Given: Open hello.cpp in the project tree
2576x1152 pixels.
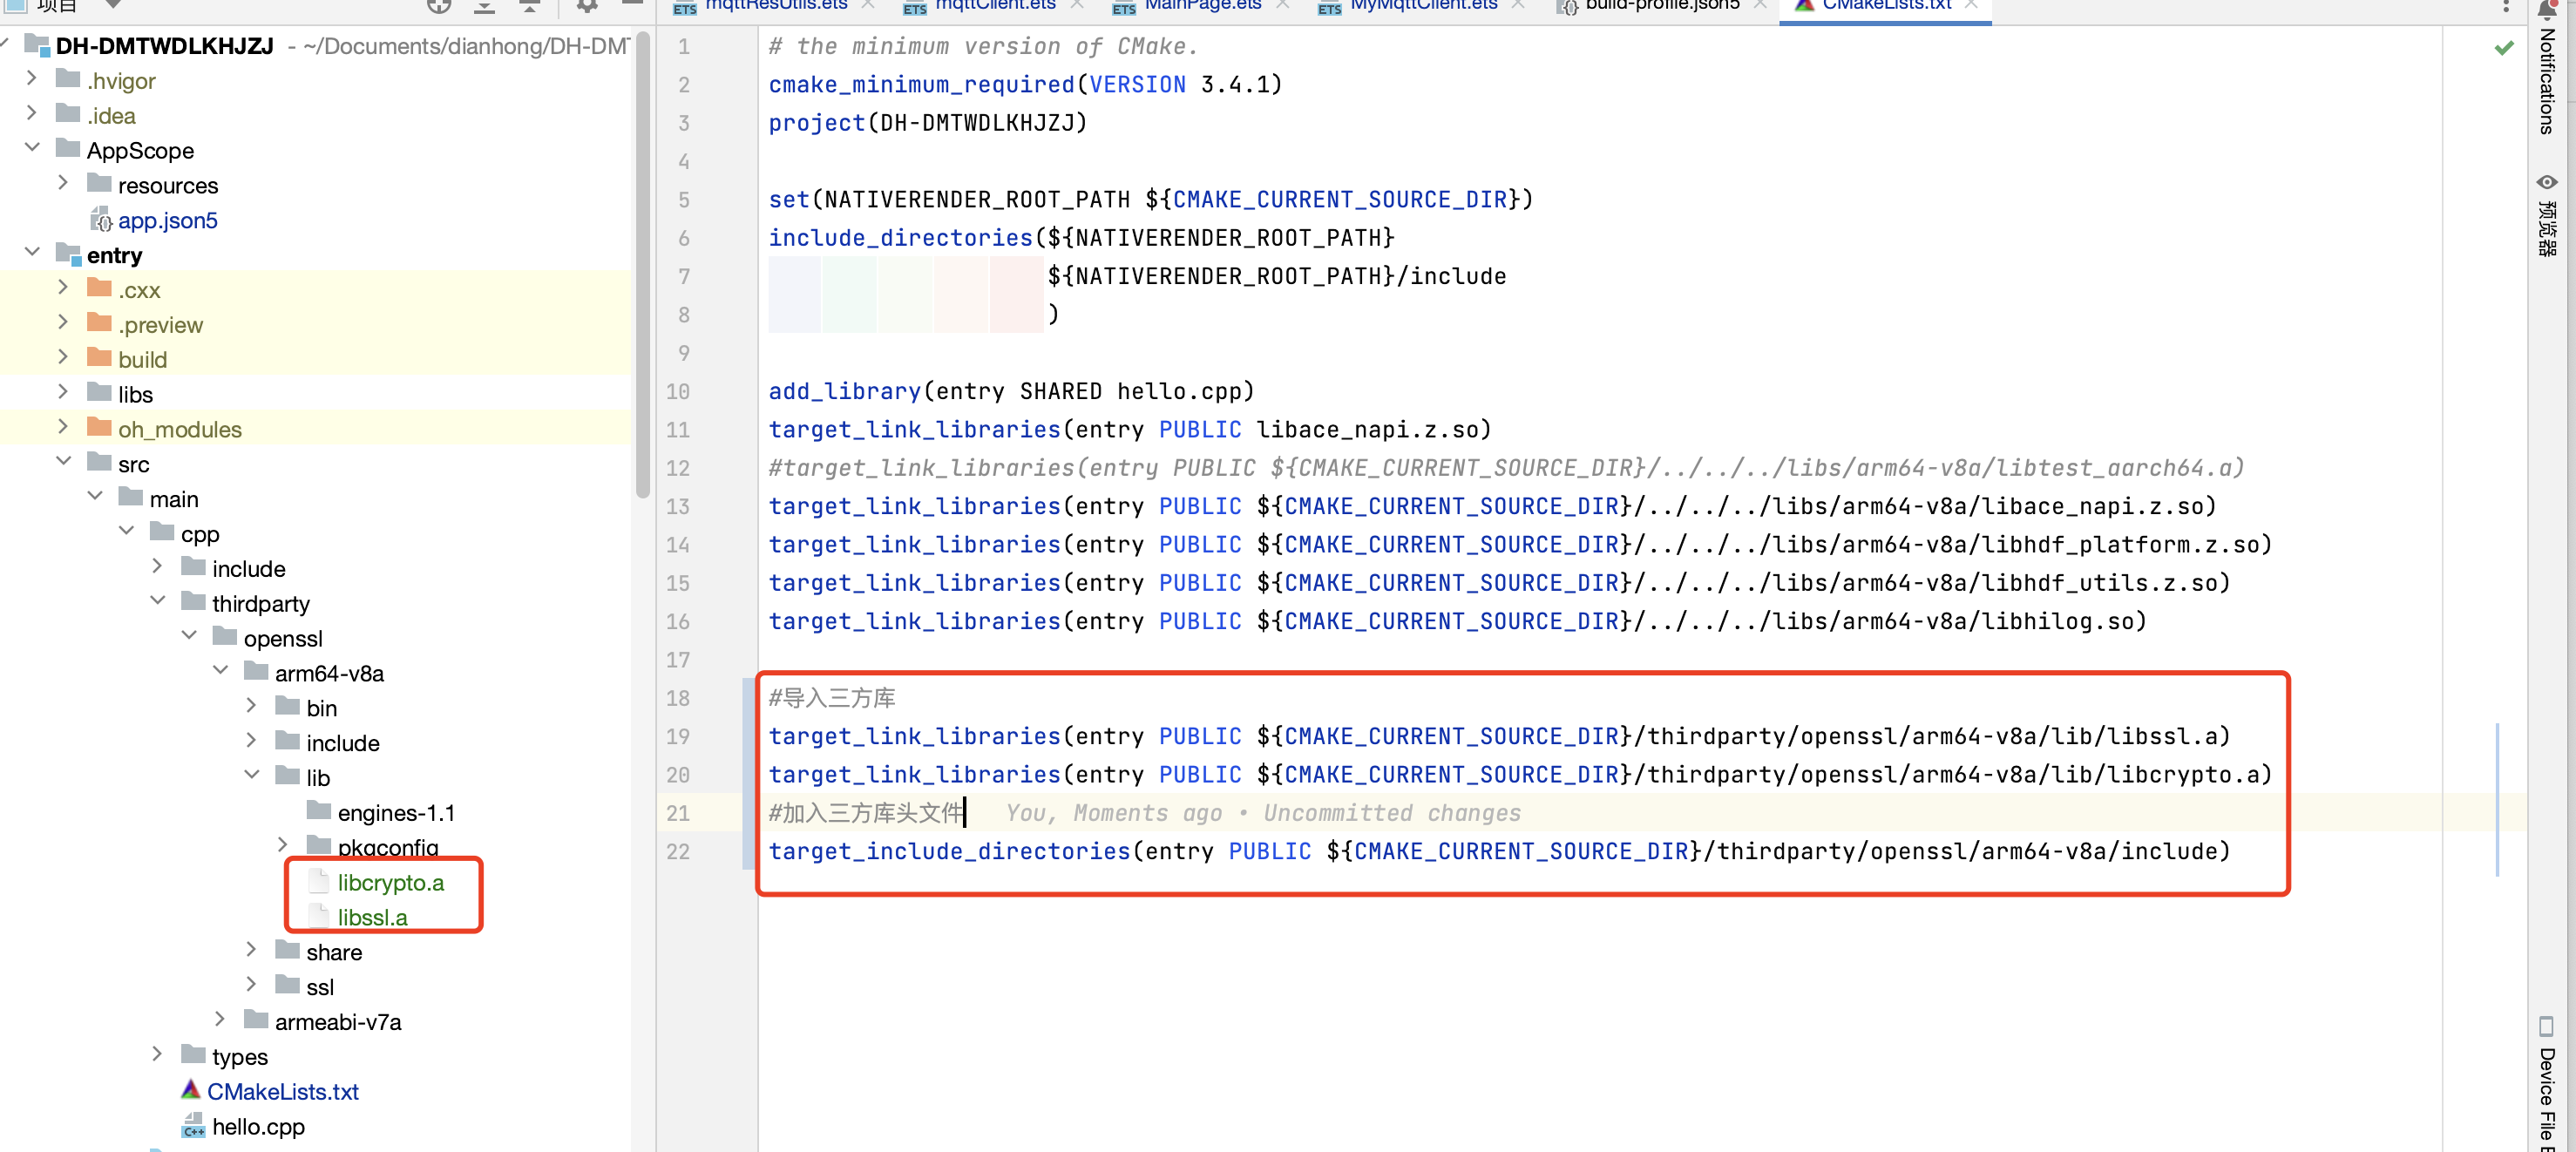Looking at the screenshot, I should pyautogui.click(x=258, y=1126).
